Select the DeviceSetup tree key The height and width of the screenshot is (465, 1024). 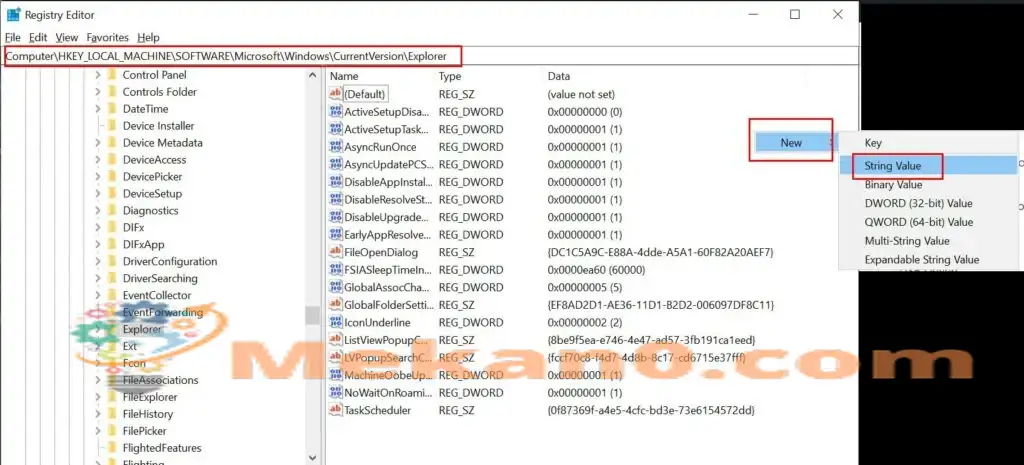point(152,194)
